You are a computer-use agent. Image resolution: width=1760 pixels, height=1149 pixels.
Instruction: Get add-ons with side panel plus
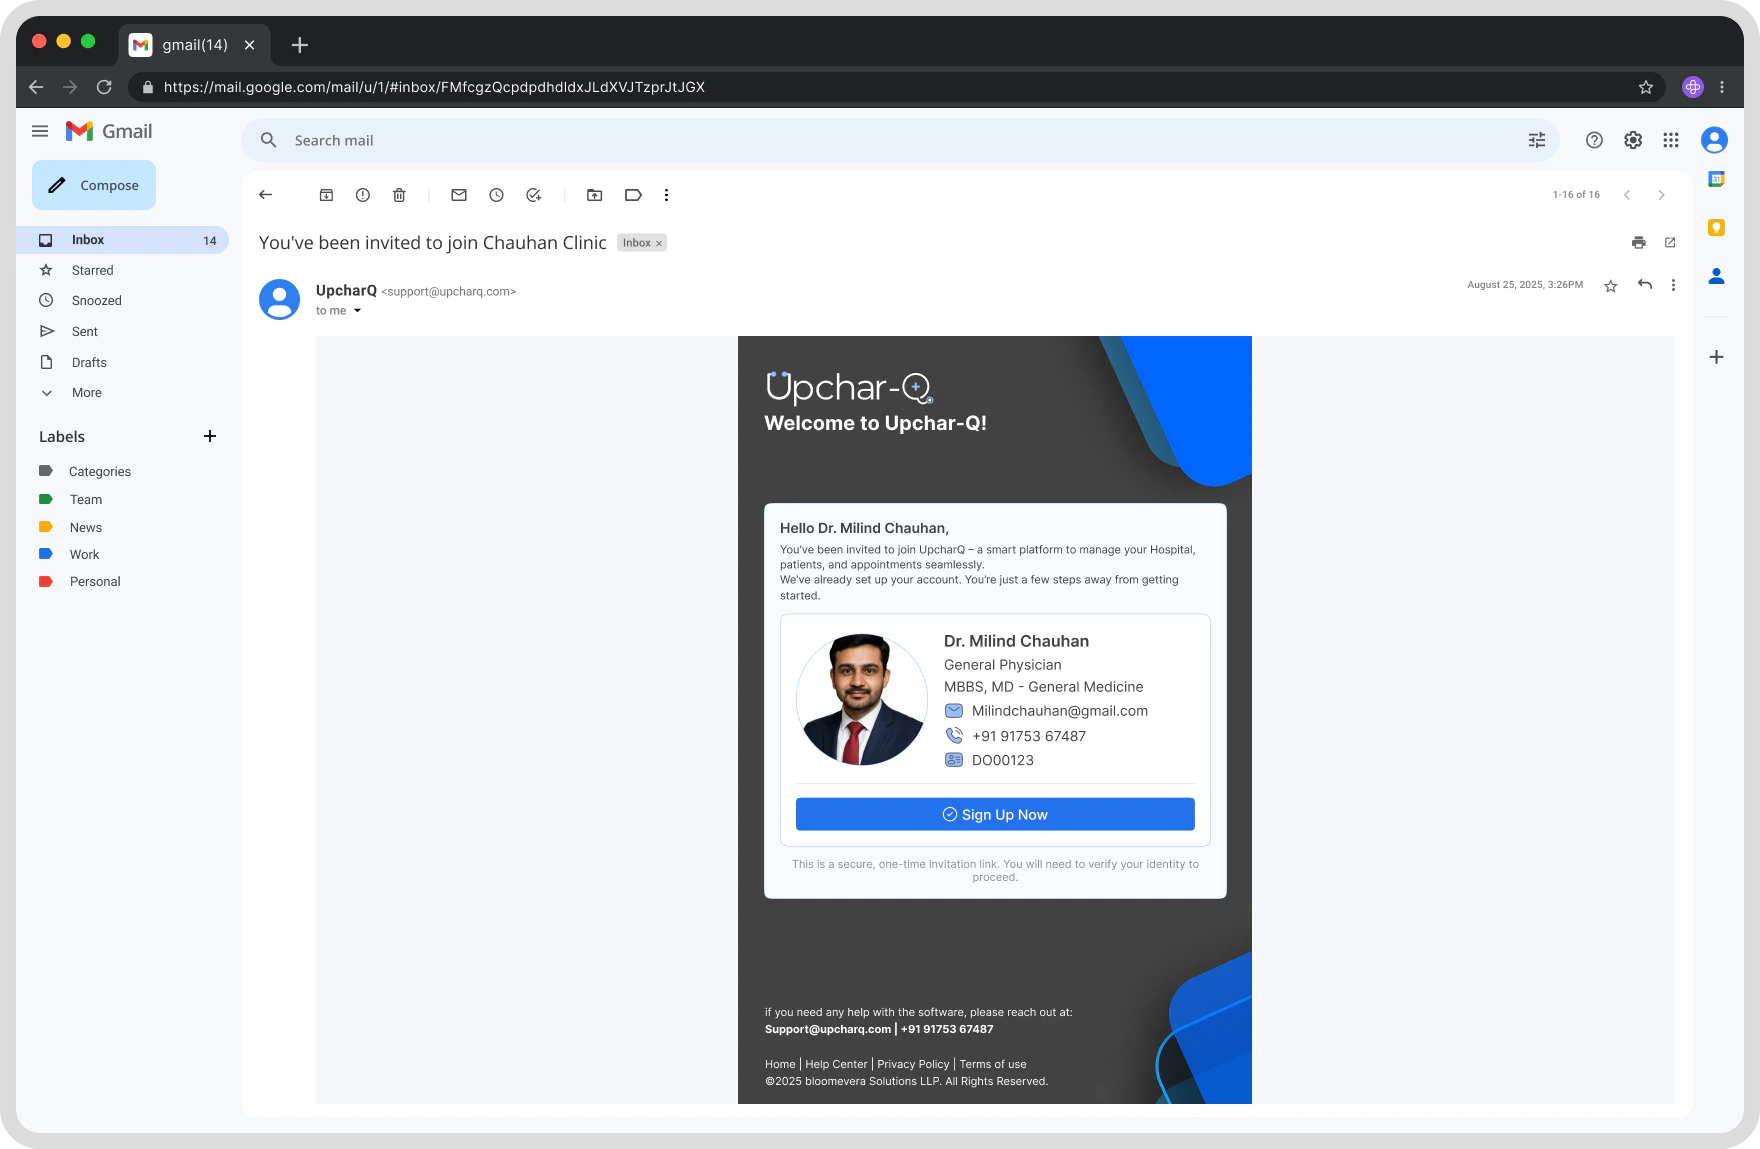(1716, 357)
